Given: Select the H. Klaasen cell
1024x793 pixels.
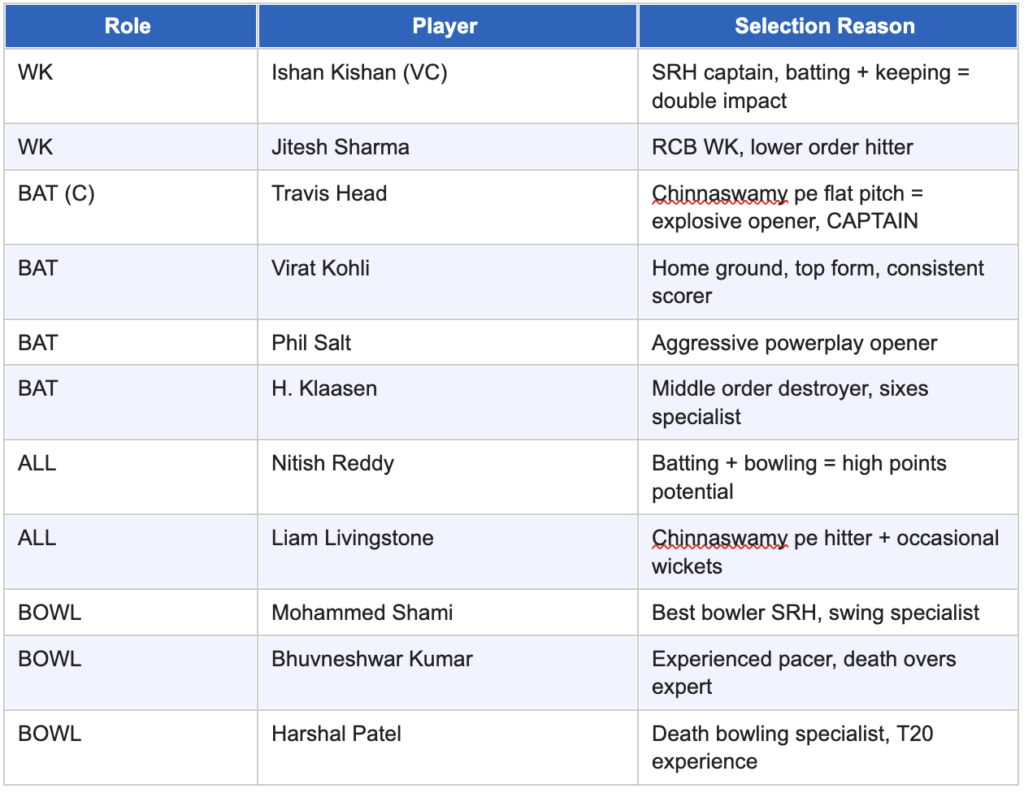Looking at the screenshot, I should click(447, 402).
